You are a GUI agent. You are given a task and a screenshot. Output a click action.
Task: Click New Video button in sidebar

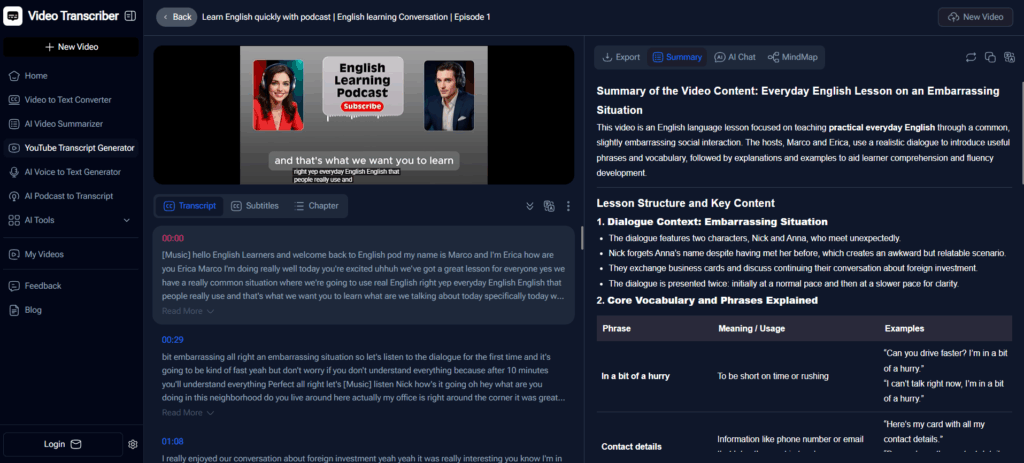coord(71,47)
